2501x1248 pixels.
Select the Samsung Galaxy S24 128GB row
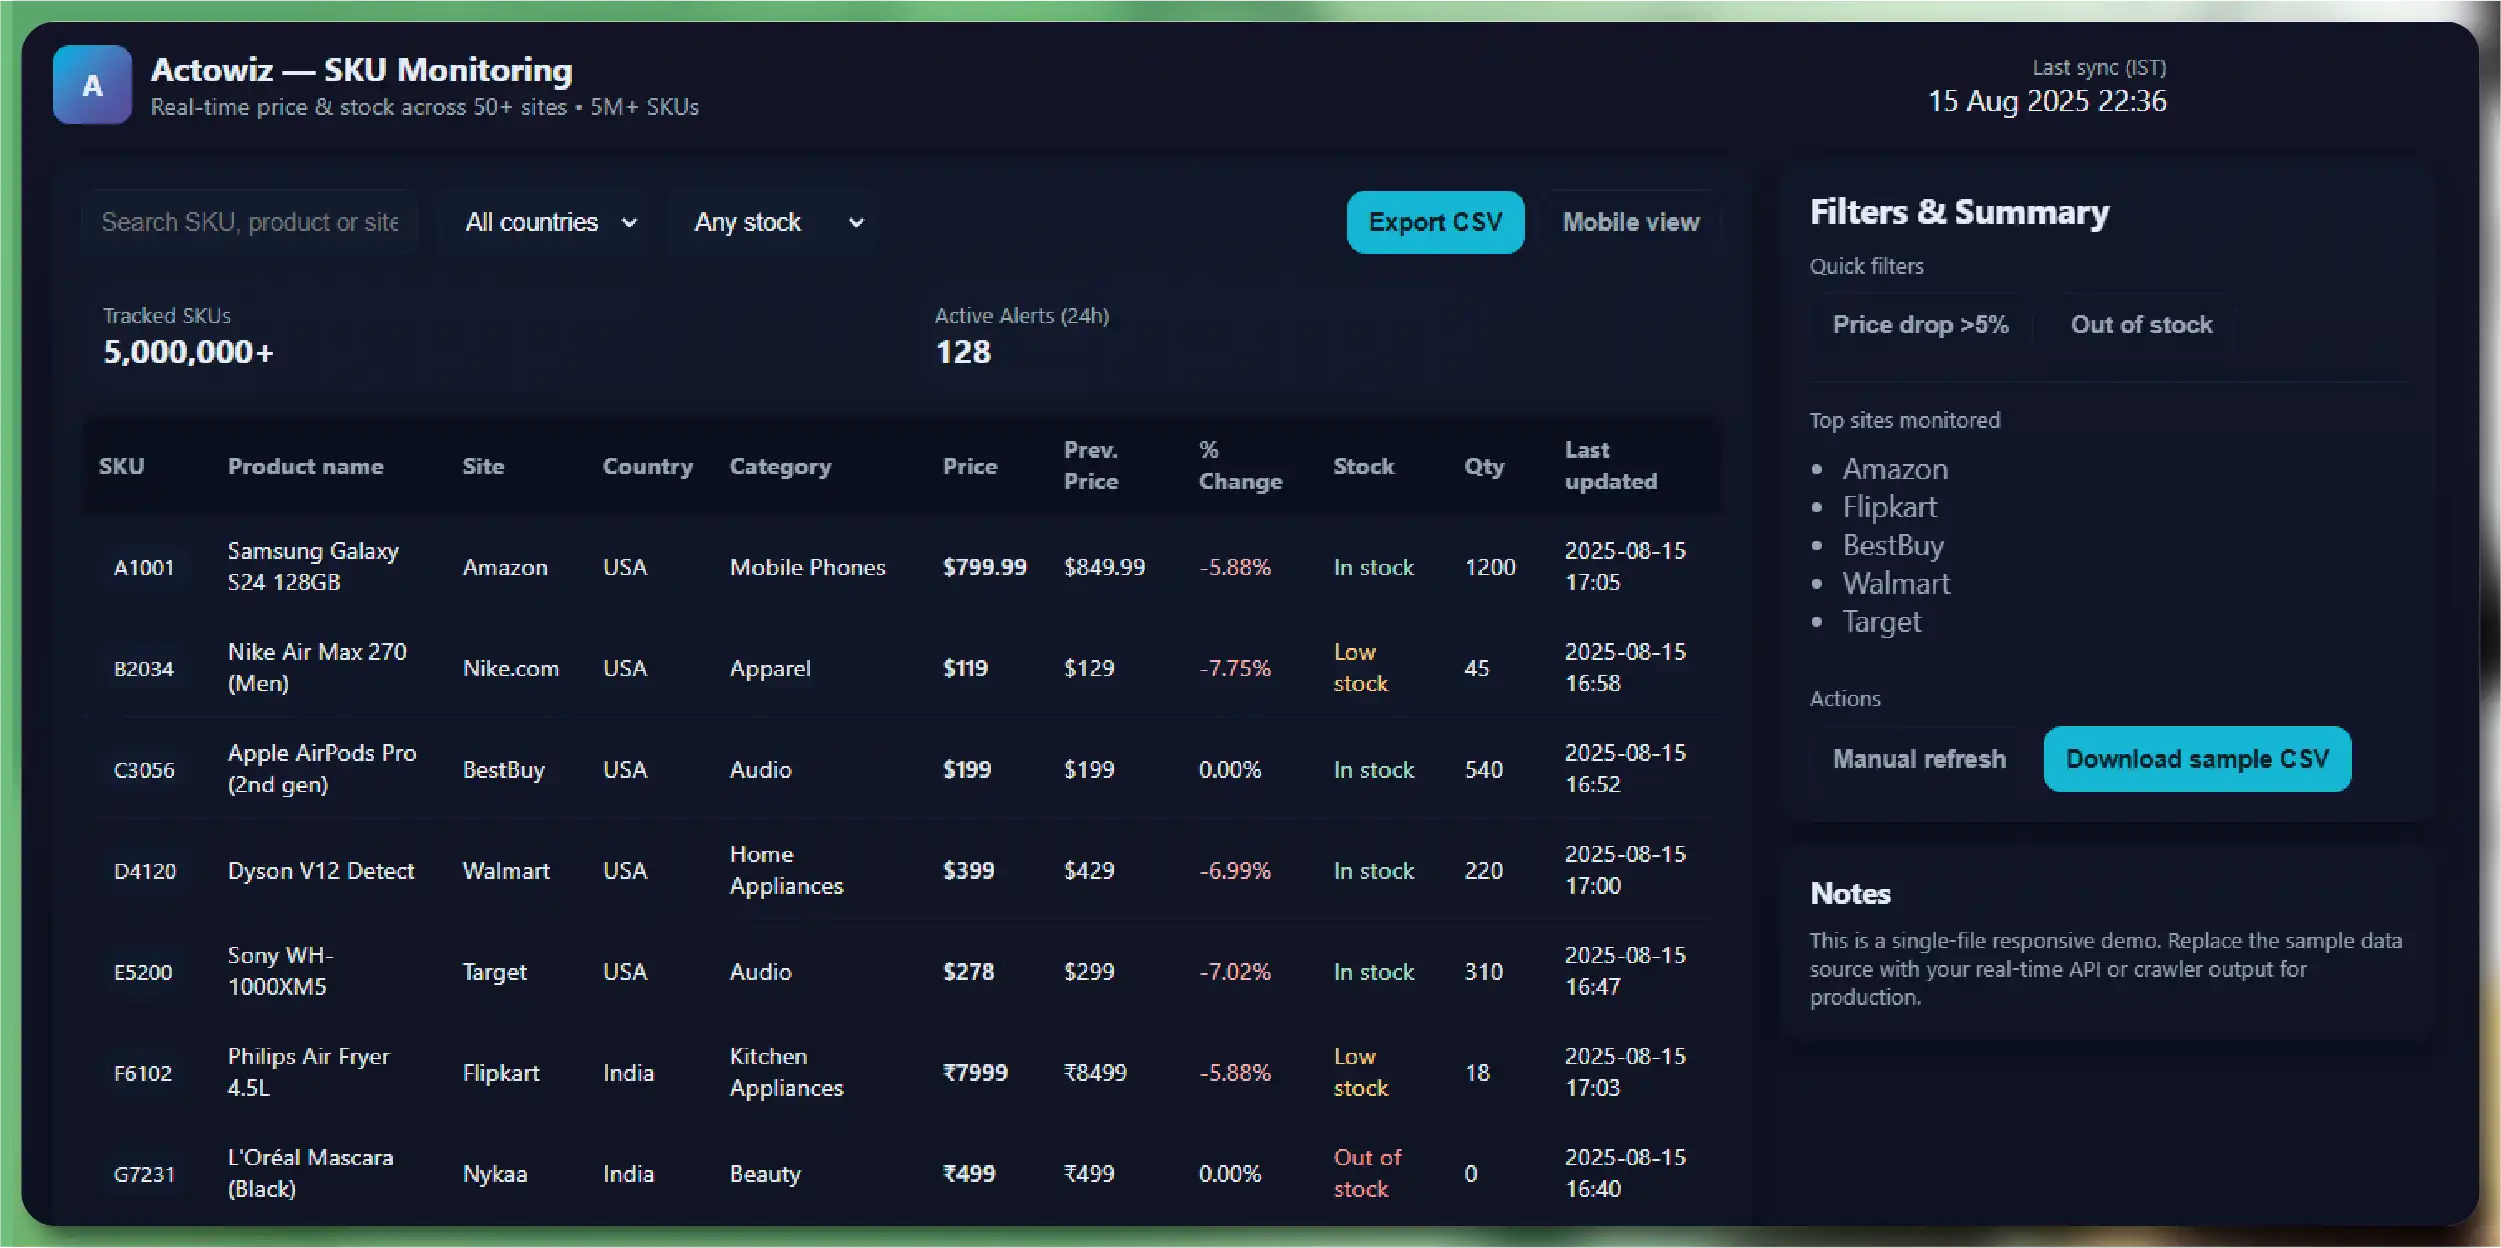pyautogui.click(x=312, y=566)
